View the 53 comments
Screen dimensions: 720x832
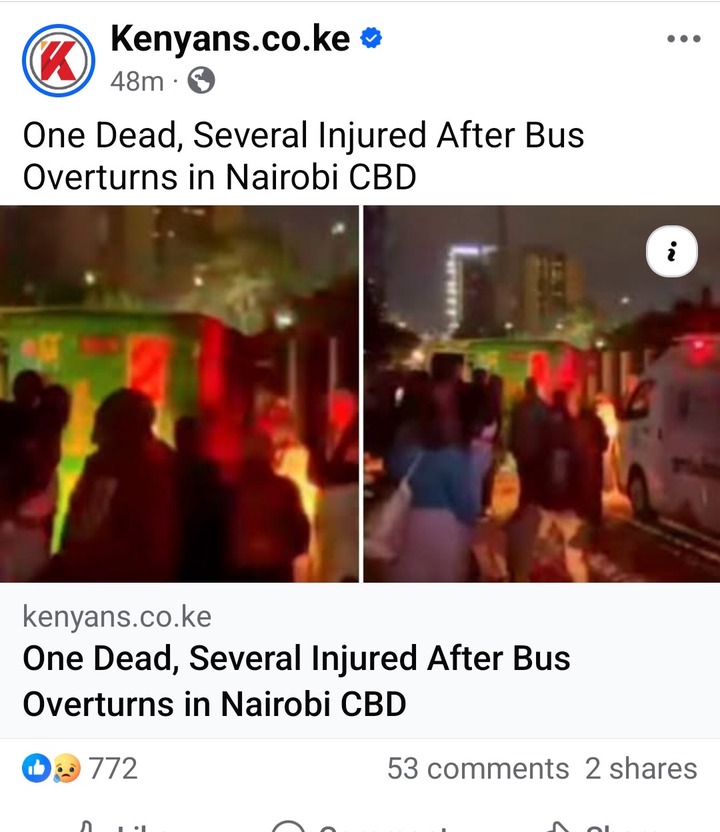click(478, 768)
